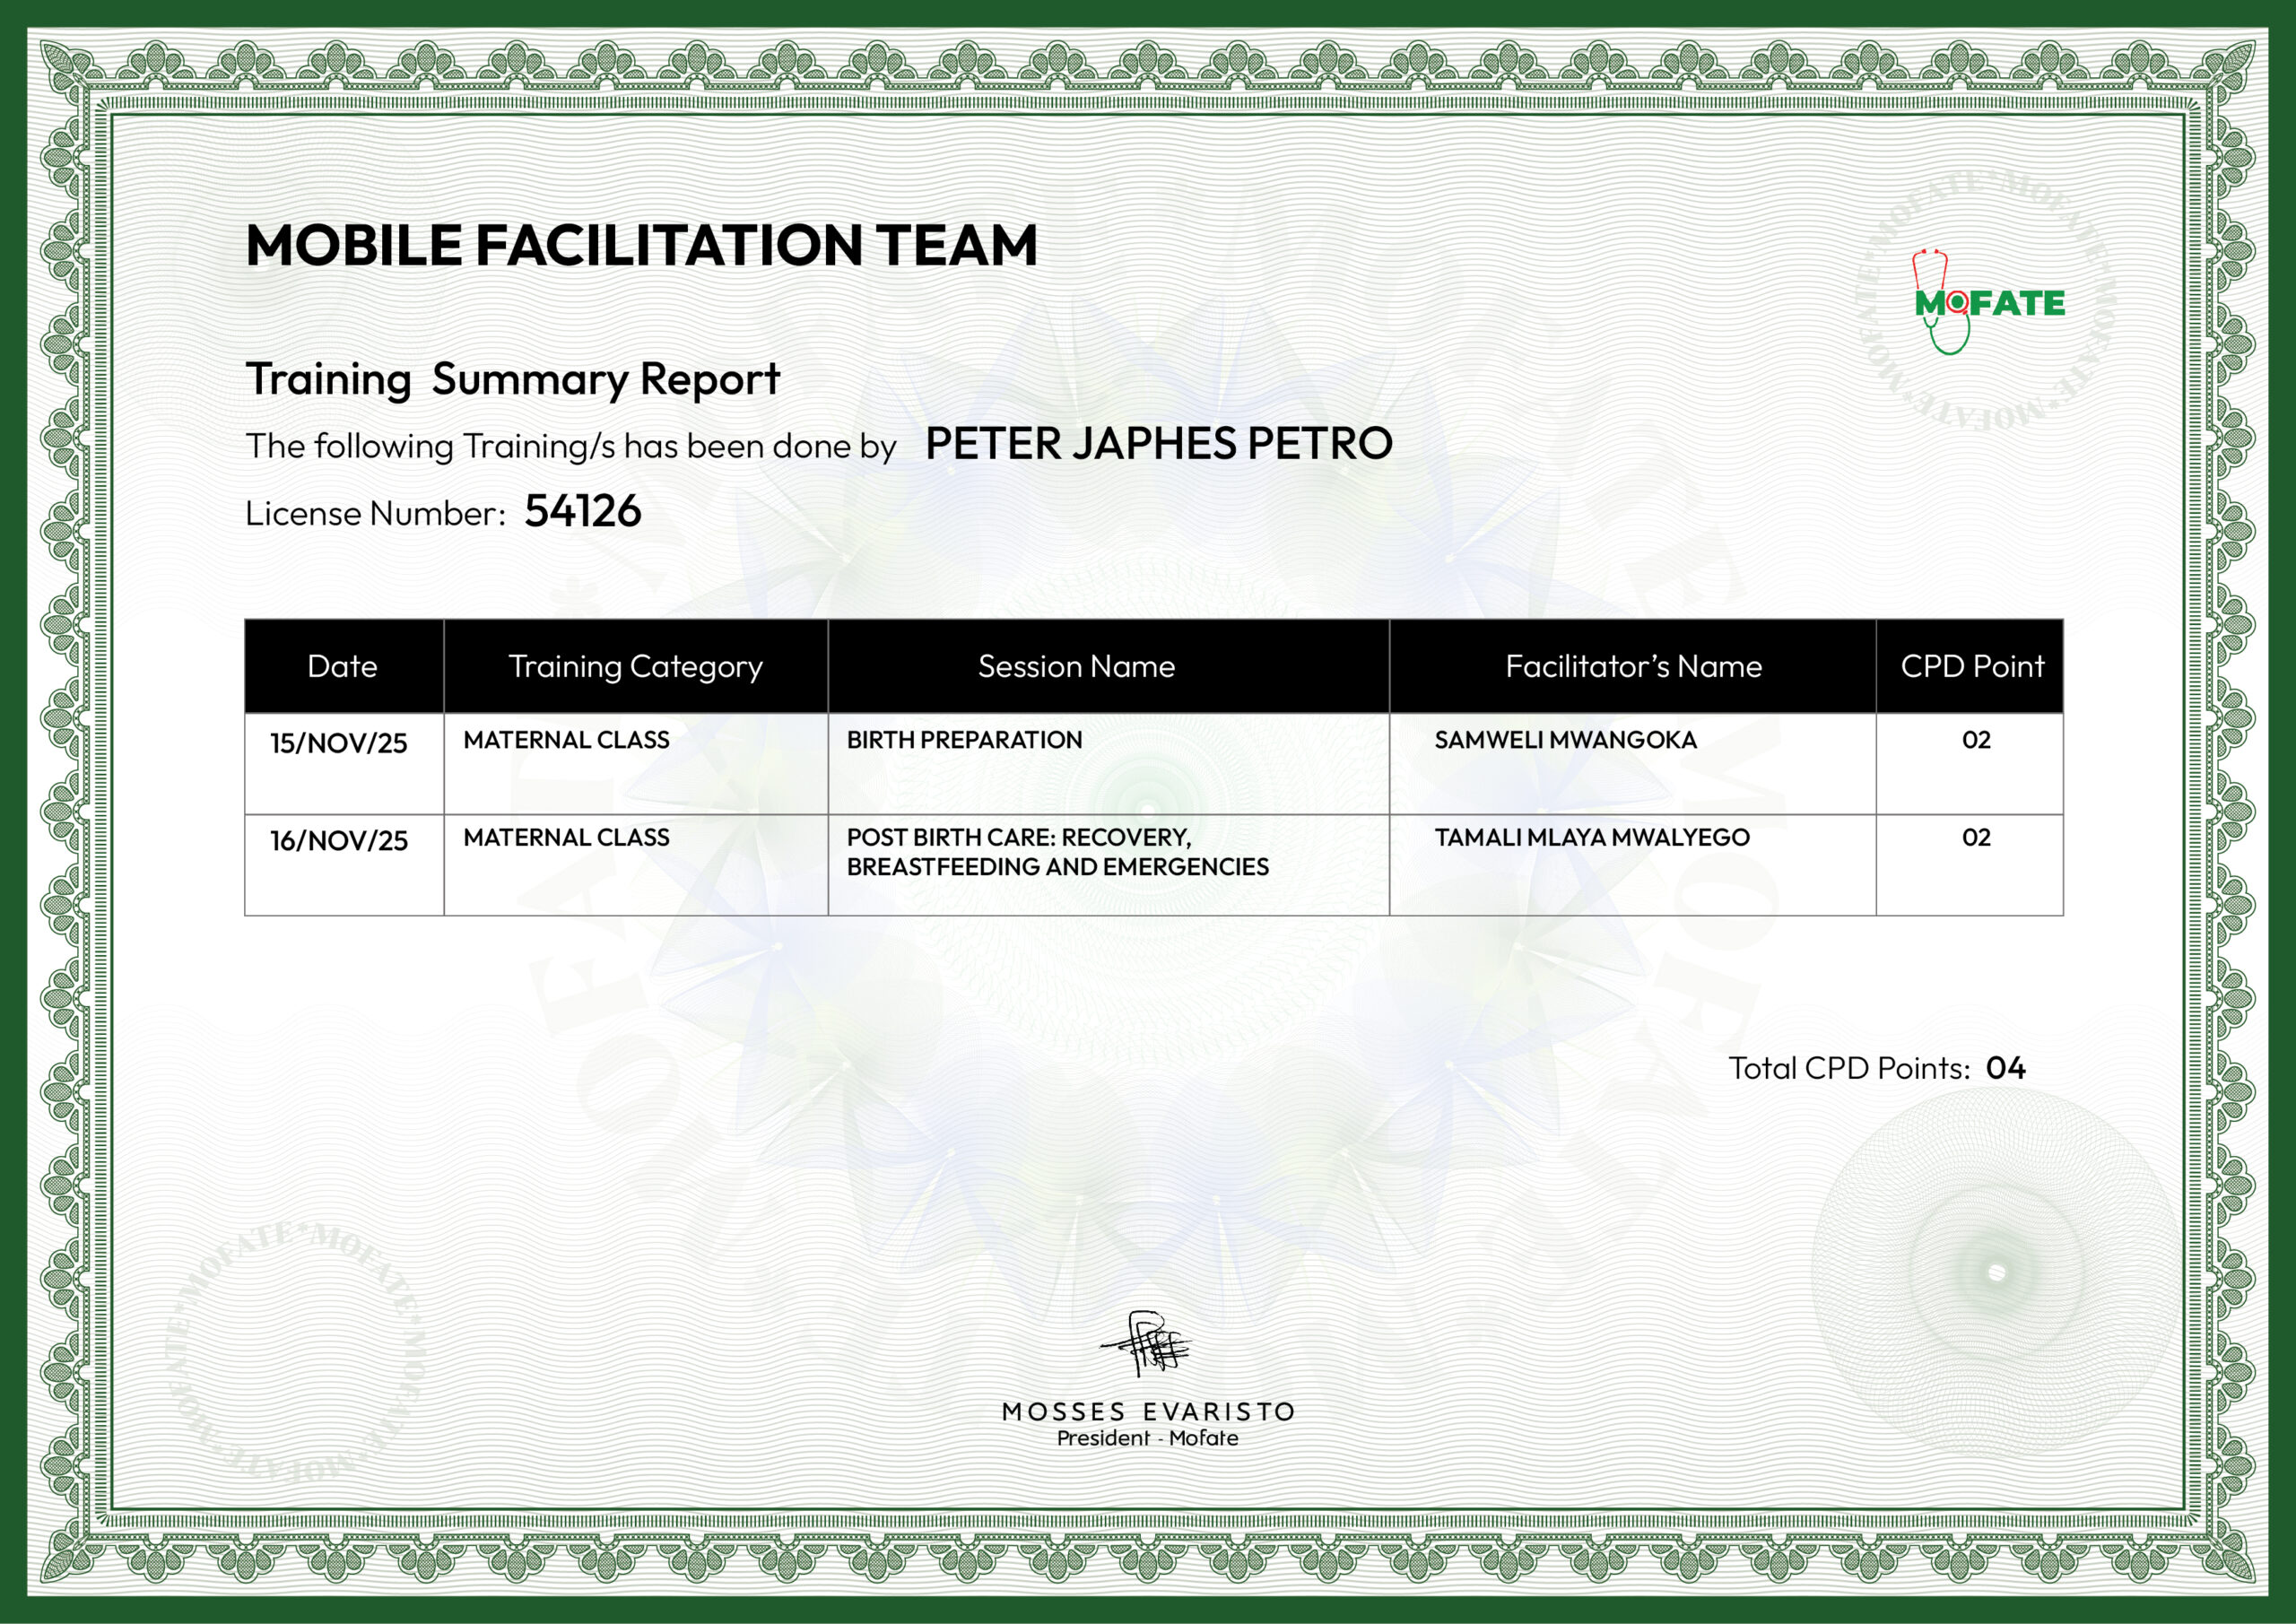The image size is (2296, 1624).
Task: Click the Total CPD Points value 04
Action: [x=2005, y=1068]
